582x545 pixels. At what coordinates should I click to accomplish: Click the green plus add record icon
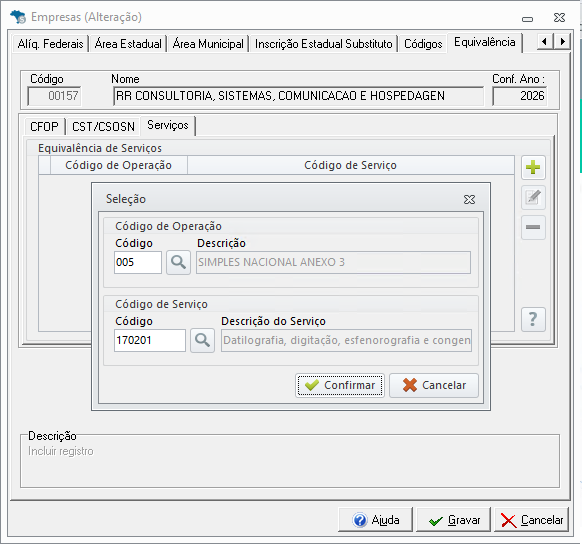[x=533, y=167]
